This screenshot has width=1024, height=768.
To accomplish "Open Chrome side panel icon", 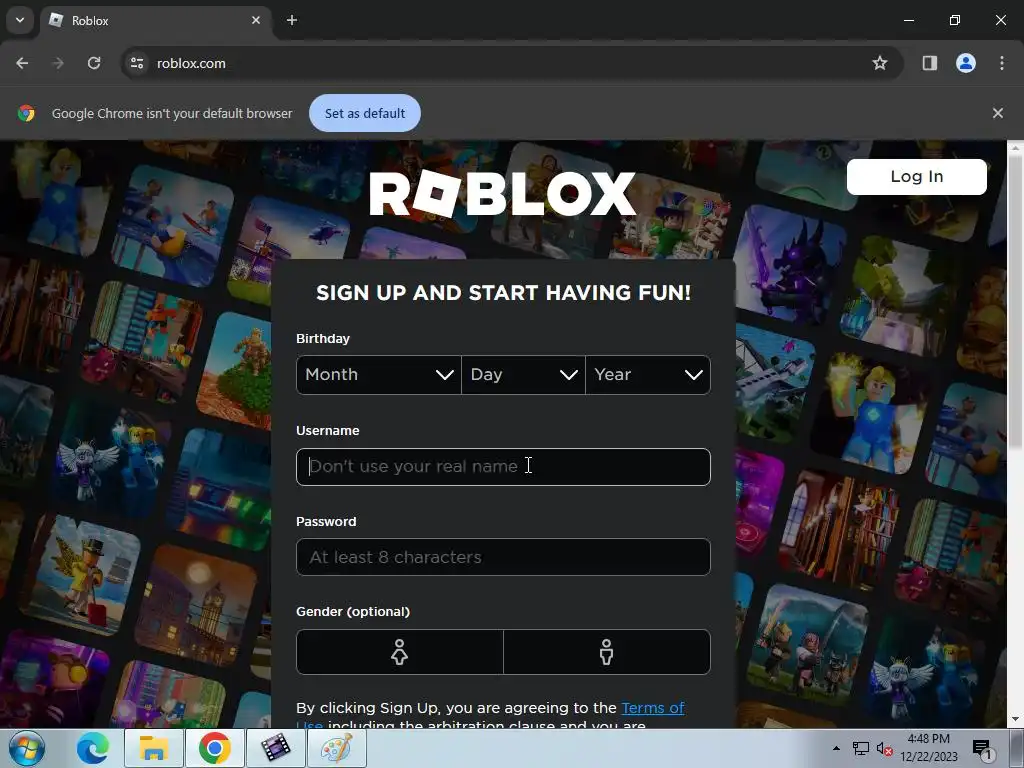I will (929, 63).
